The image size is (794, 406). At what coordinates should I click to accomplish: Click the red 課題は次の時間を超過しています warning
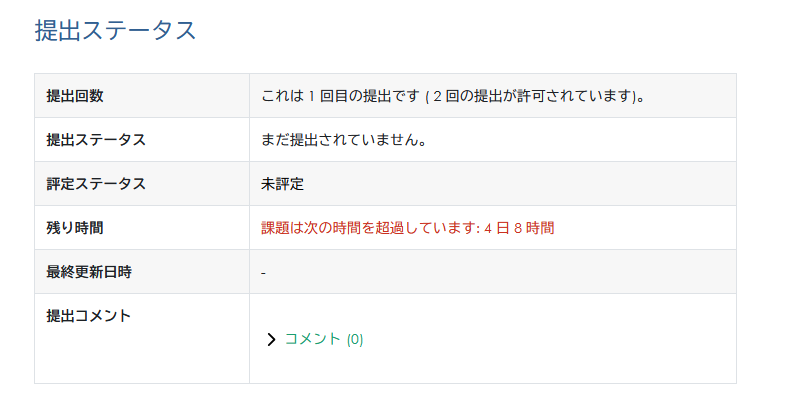pos(370,228)
